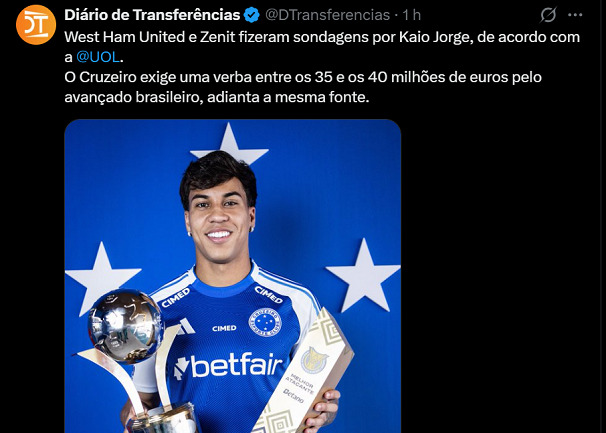The height and width of the screenshot is (433, 606).
Task: Open the player photo at his face
Action: [220, 216]
